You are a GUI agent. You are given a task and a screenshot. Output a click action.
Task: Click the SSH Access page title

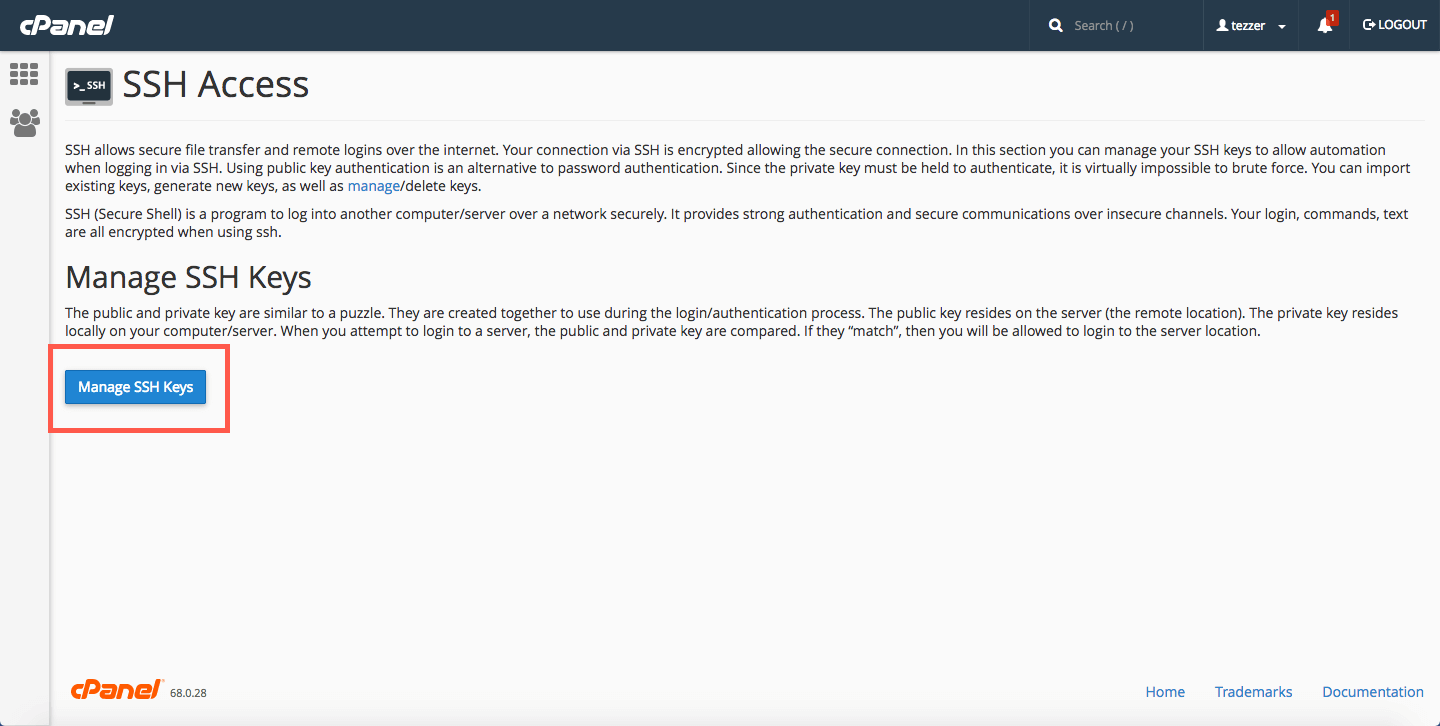click(x=216, y=85)
